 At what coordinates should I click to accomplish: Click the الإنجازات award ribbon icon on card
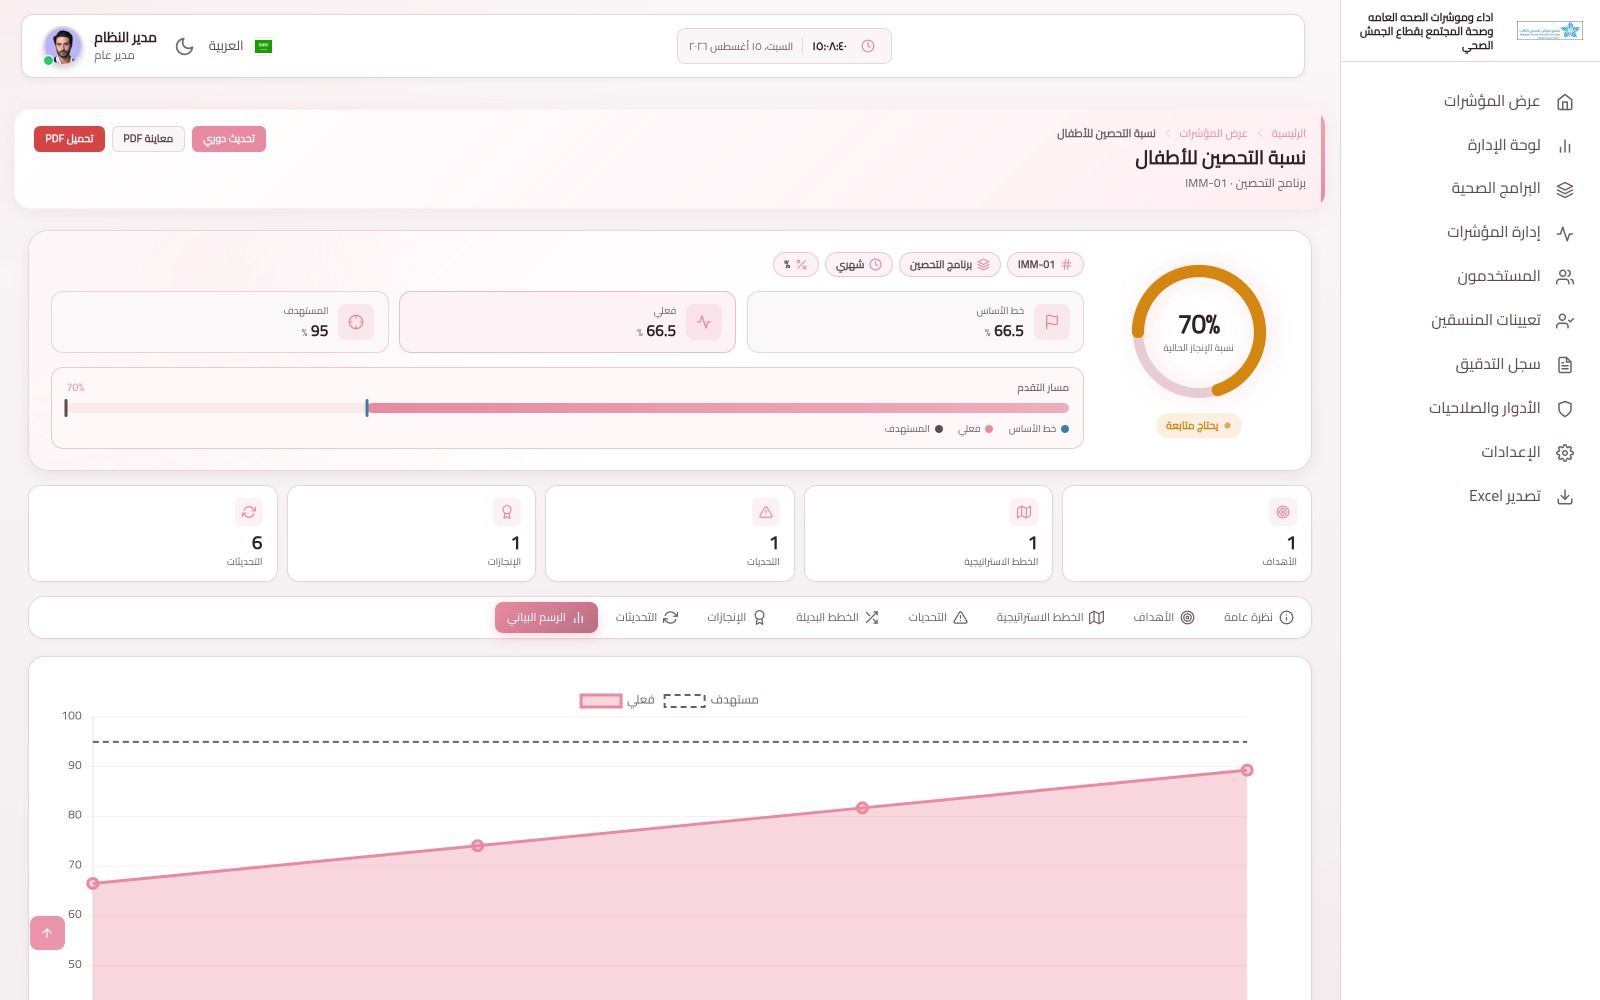(507, 512)
